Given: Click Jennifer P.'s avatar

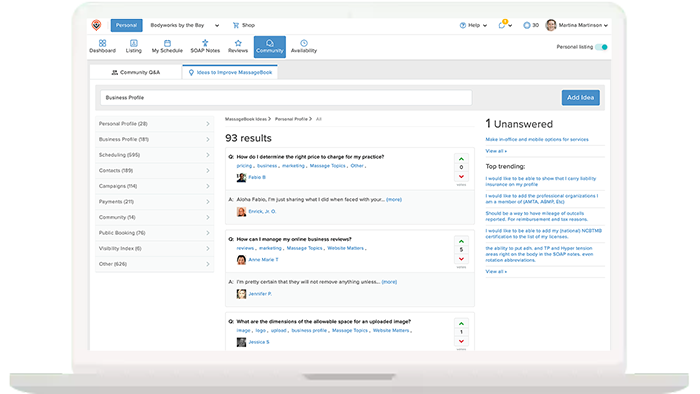Looking at the screenshot, I should (241, 294).
